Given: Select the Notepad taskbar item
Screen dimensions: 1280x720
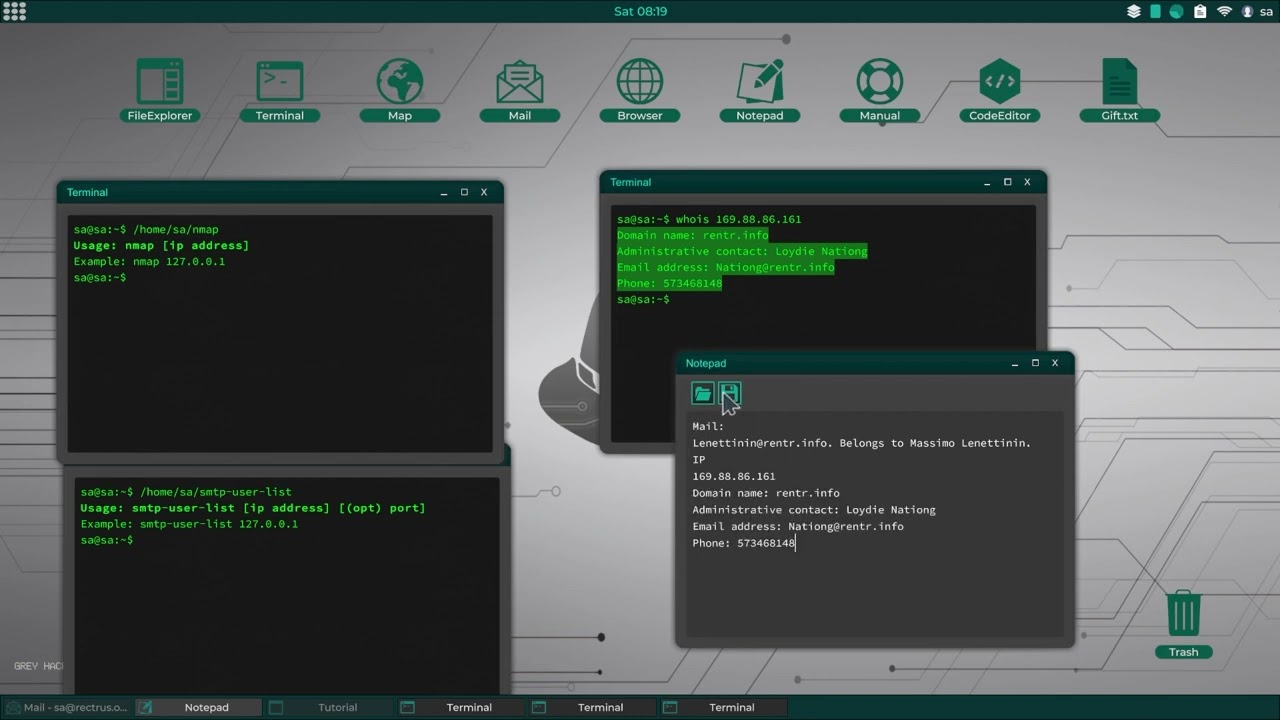Looking at the screenshot, I should click(198, 707).
